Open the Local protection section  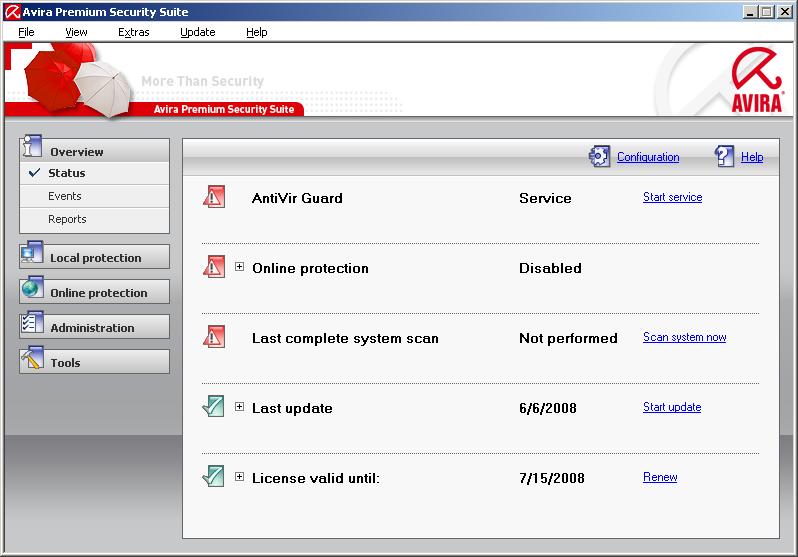[x=95, y=257]
